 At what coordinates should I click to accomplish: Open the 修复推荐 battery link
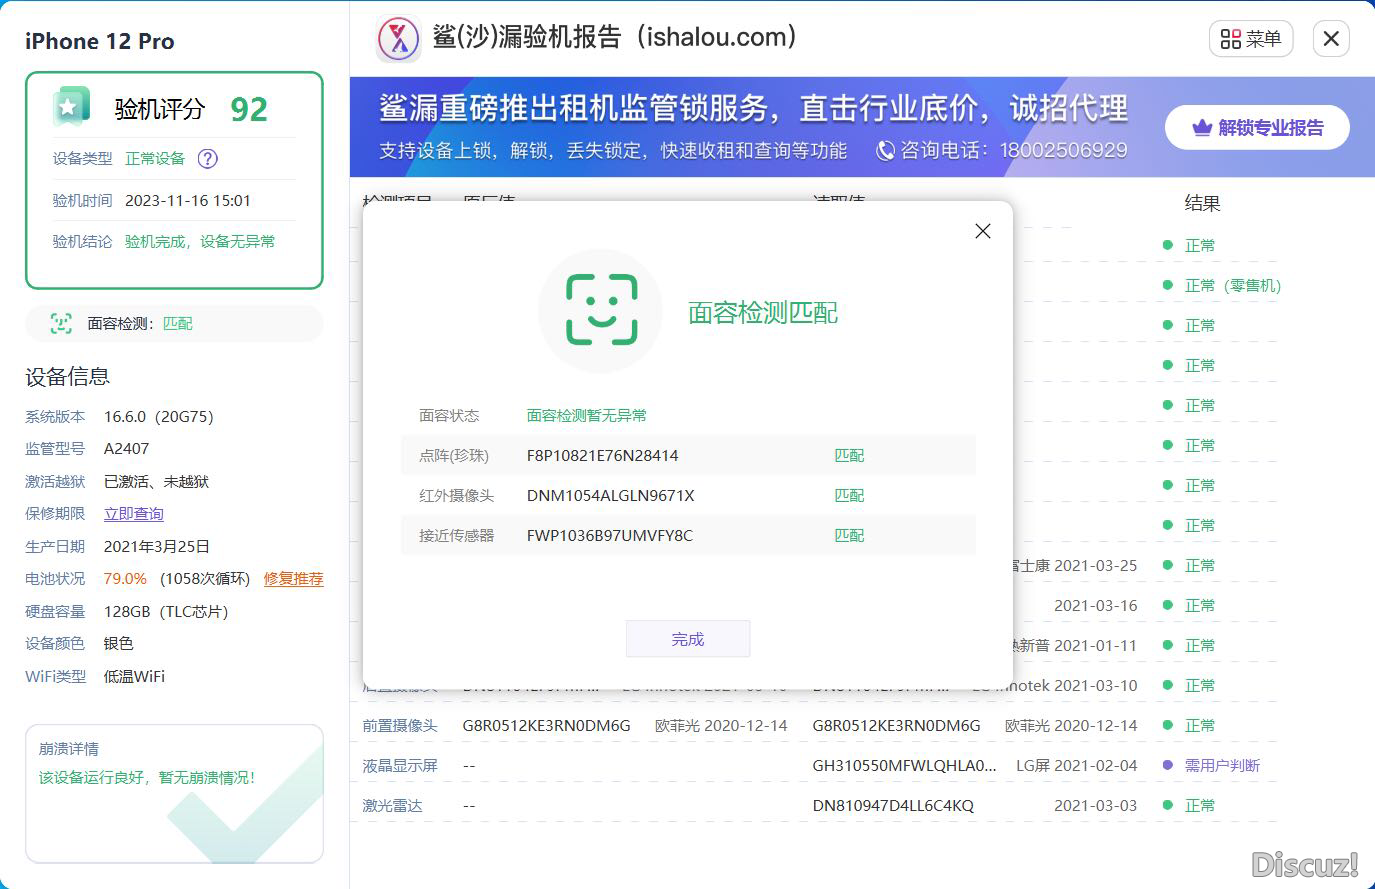tap(293, 579)
